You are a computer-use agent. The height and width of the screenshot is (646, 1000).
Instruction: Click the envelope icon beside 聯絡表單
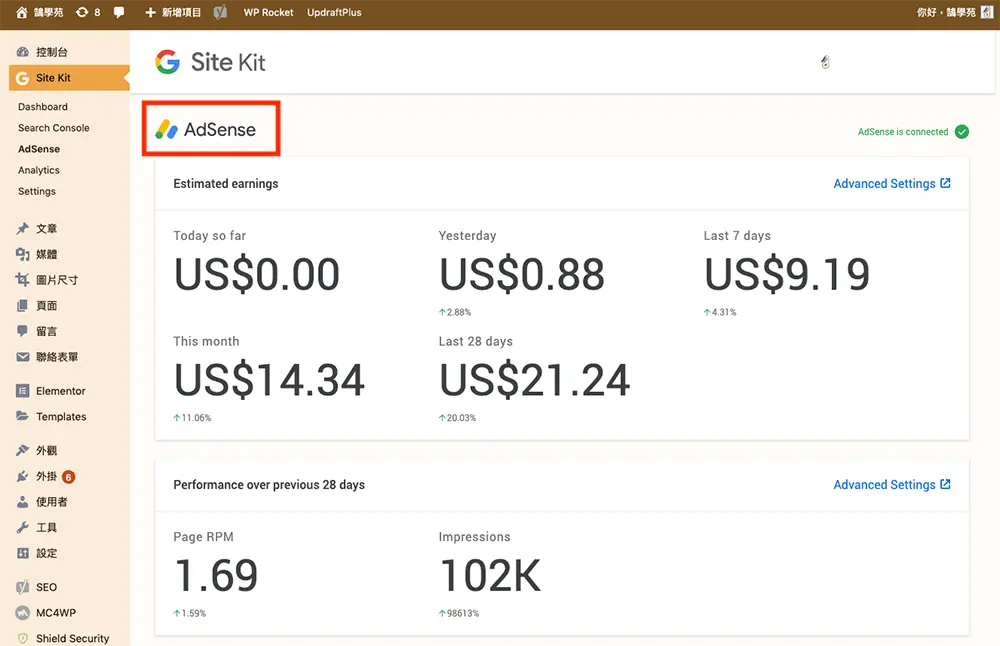click(x=22, y=356)
